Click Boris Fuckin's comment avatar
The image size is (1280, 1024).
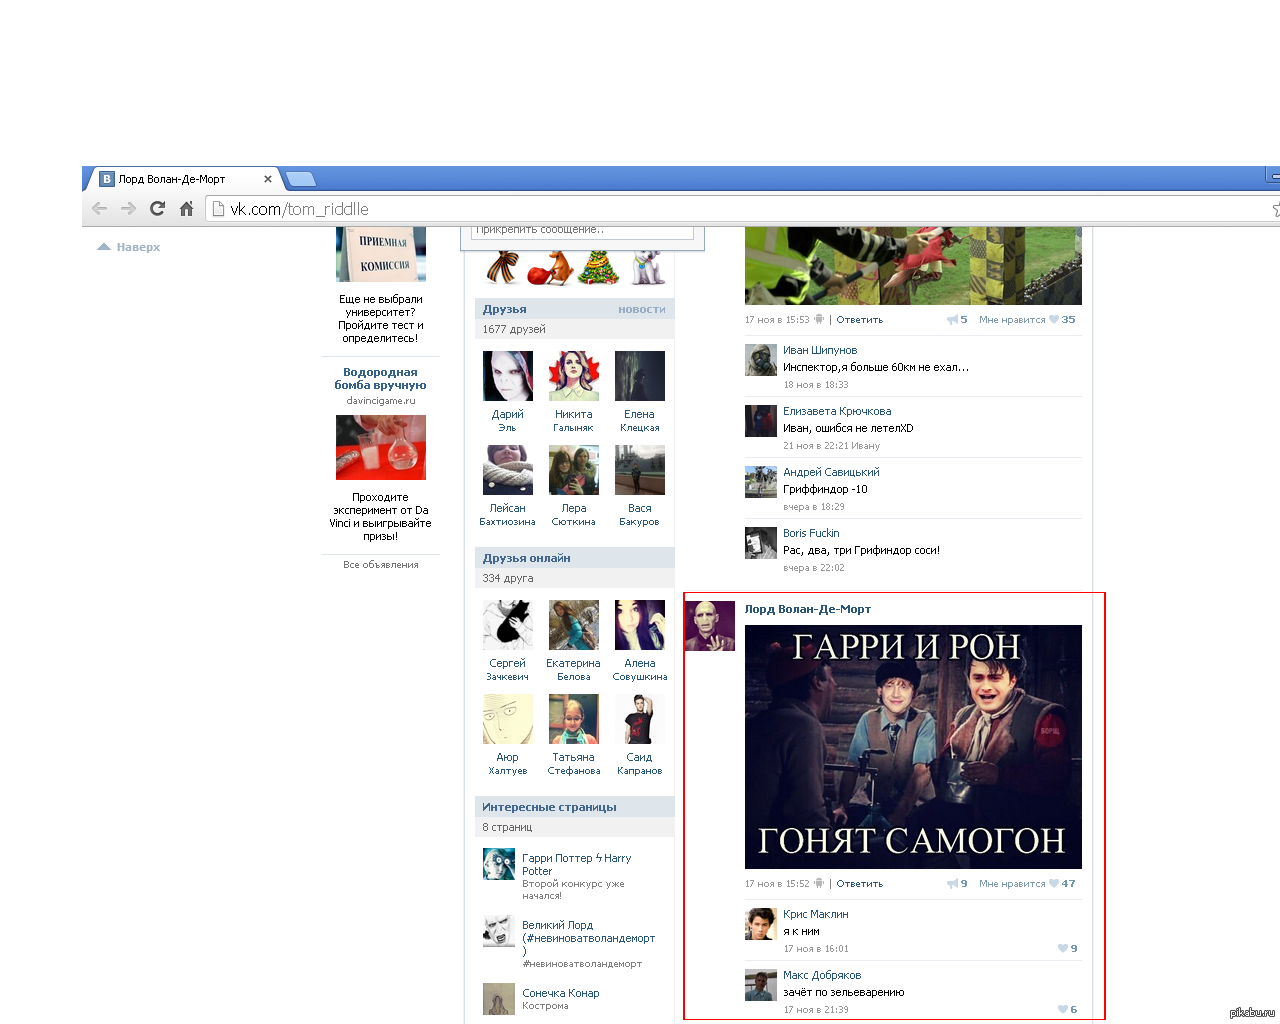[x=761, y=543]
